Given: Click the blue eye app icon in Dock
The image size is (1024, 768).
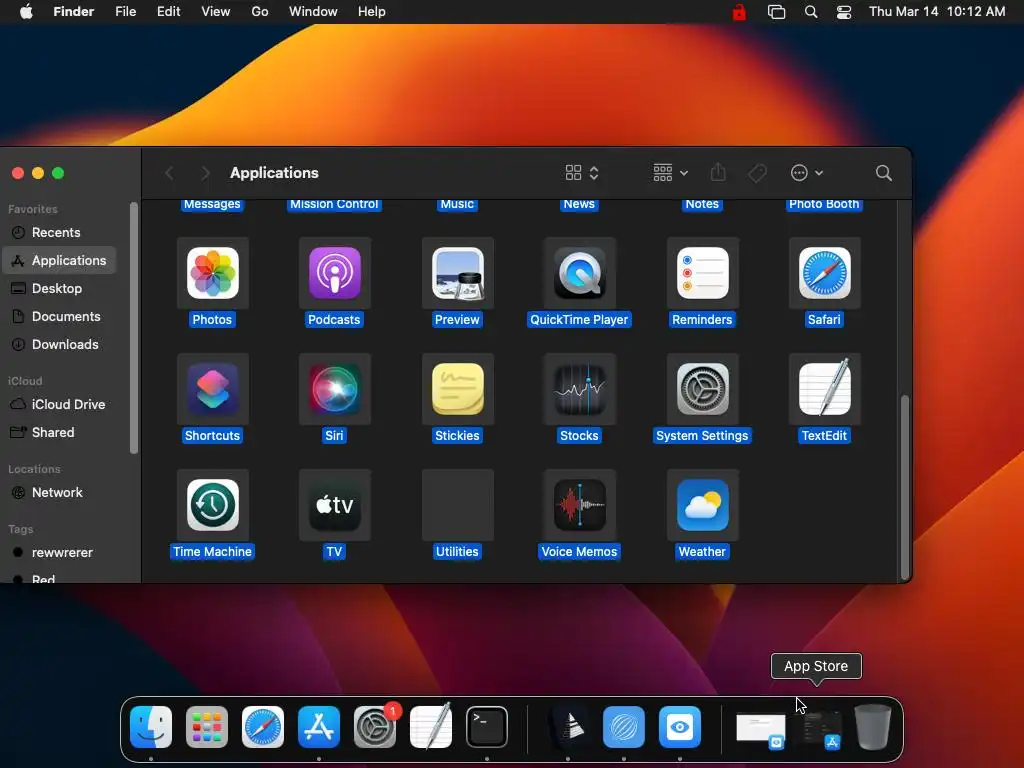Looking at the screenshot, I should [x=679, y=727].
